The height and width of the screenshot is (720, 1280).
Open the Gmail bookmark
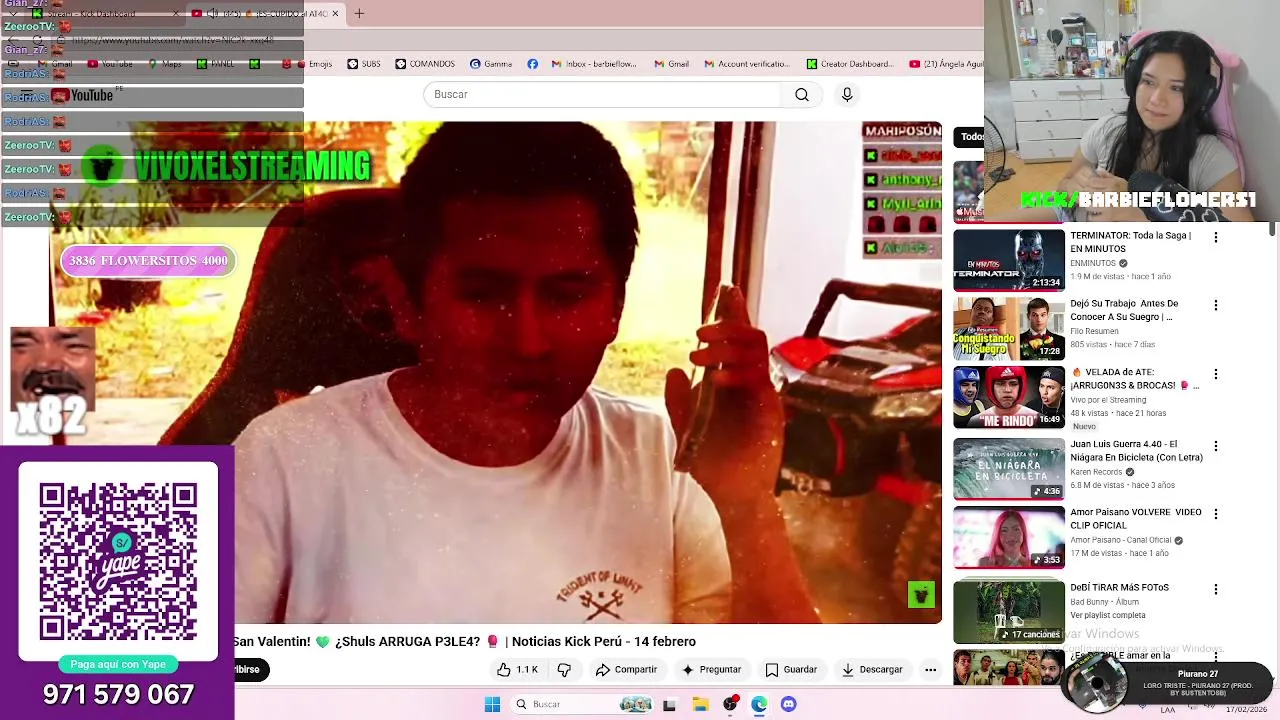click(672, 64)
